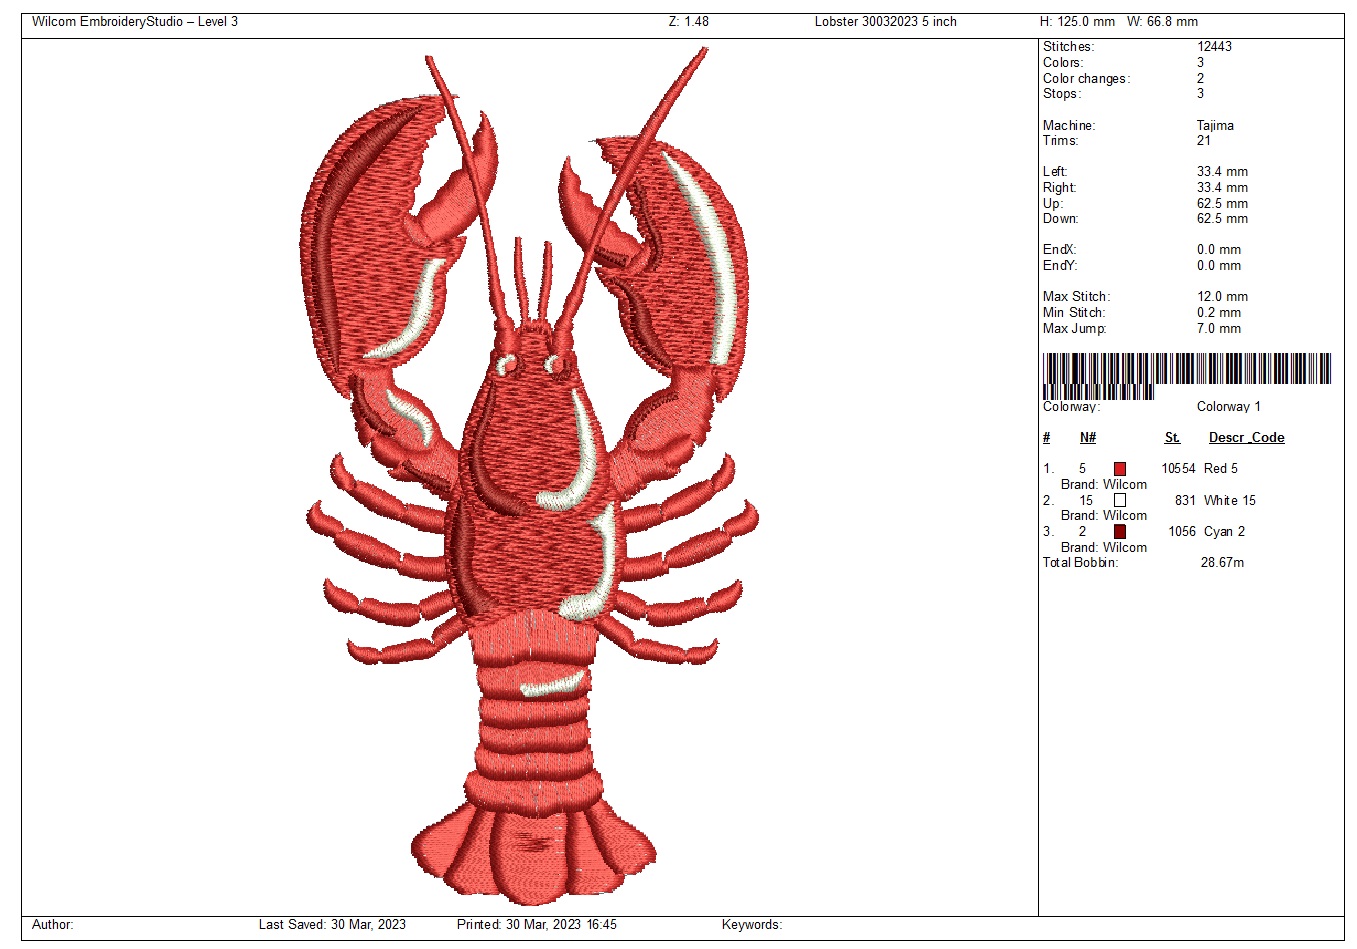Click the underlined N# column header
The image size is (1357, 949).
click(1088, 438)
